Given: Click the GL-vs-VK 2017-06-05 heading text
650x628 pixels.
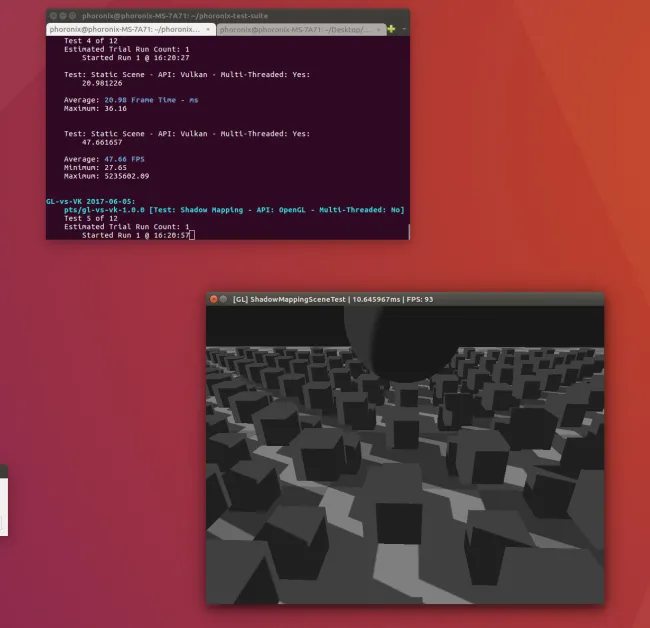Looking at the screenshot, I should 91,201.
